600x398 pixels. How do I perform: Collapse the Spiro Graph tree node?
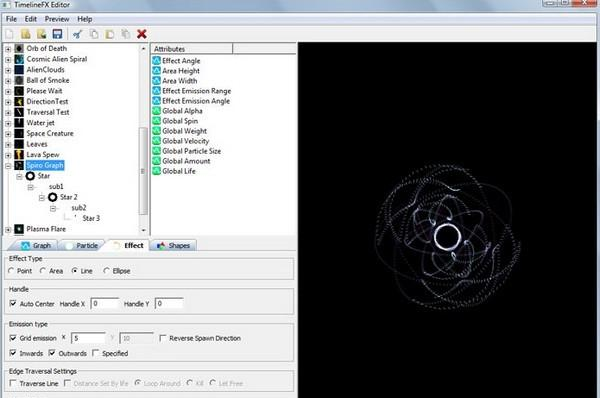pyautogui.click(x=8, y=166)
